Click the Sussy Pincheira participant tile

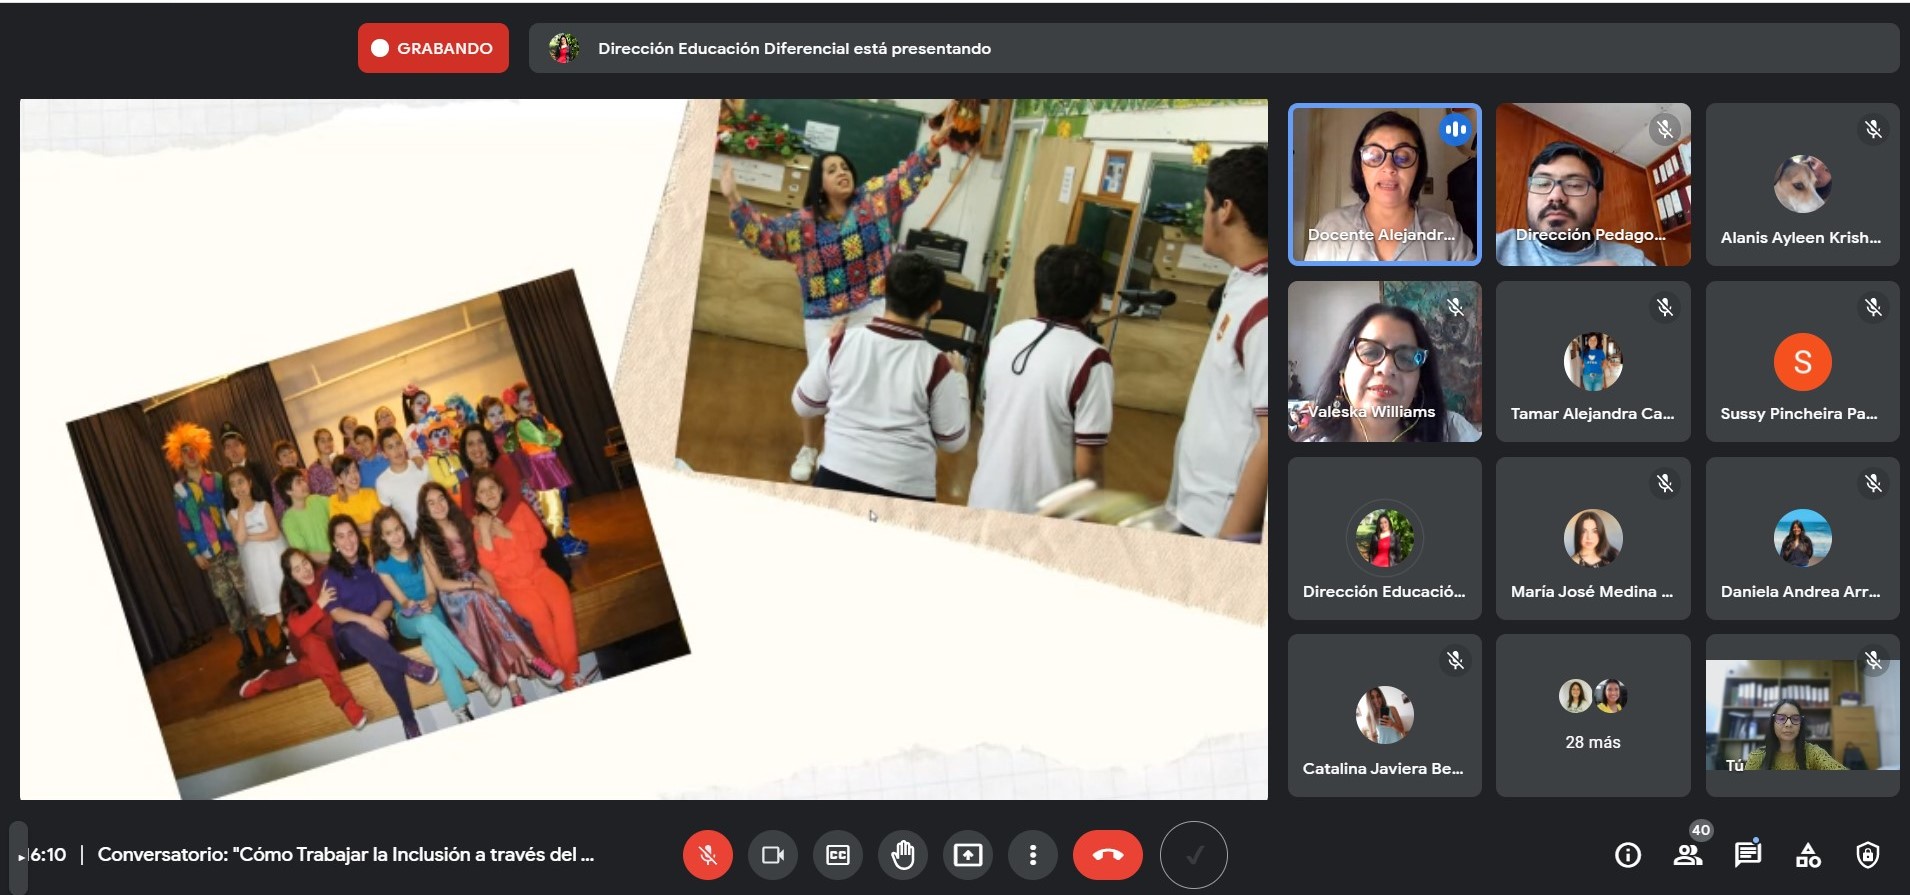[1802, 361]
